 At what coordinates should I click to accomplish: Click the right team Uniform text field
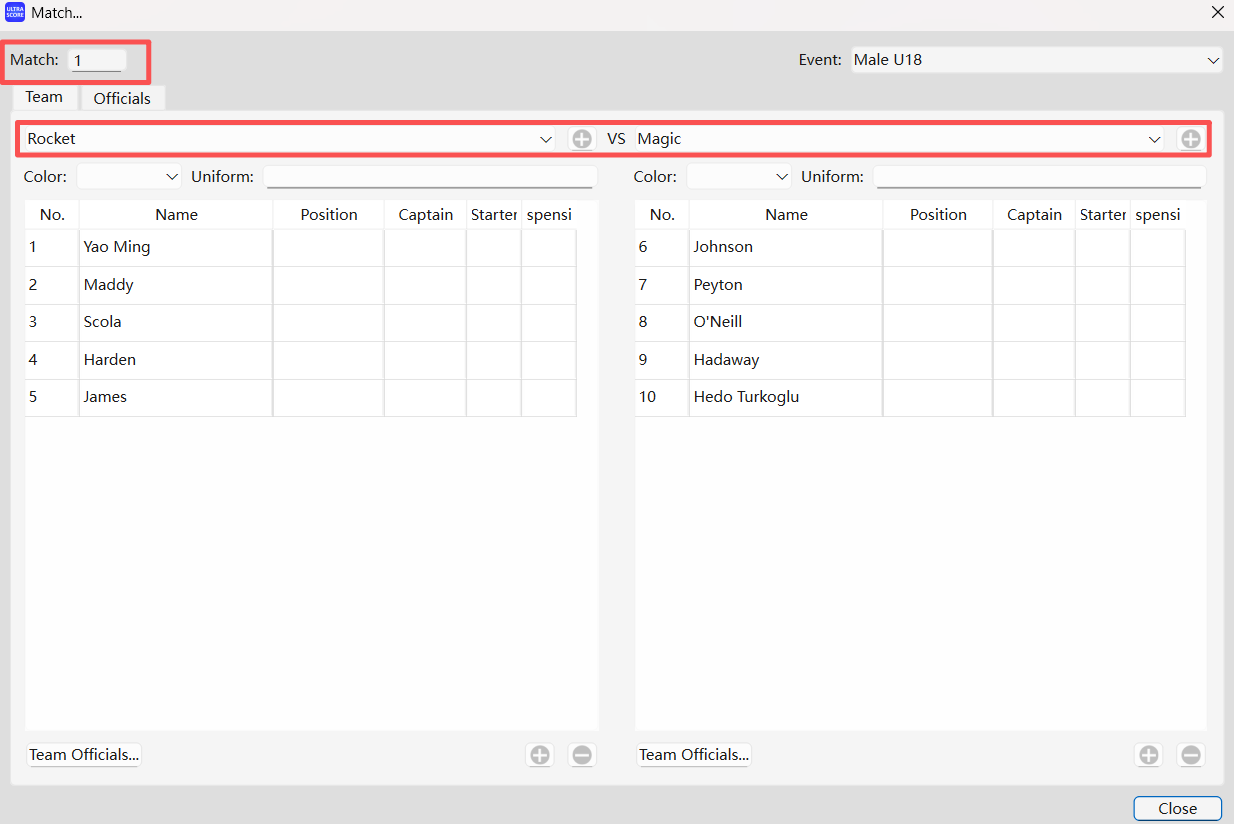pyautogui.click(x=1039, y=177)
